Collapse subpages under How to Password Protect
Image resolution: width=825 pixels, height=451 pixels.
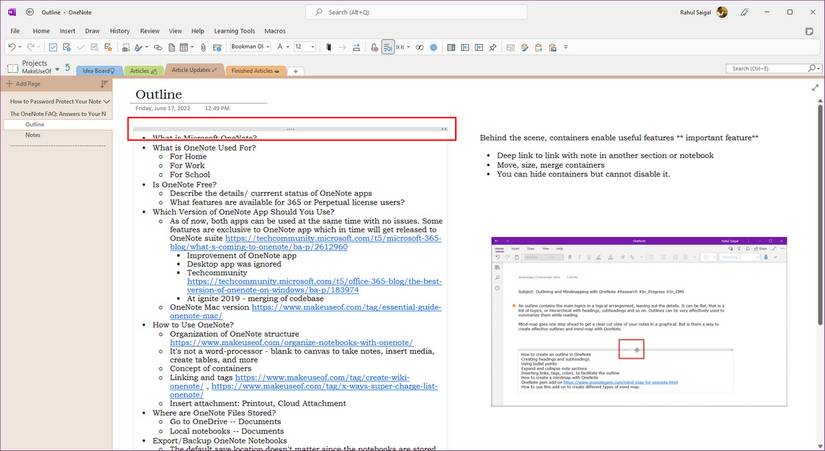pyautogui.click(x=107, y=101)
